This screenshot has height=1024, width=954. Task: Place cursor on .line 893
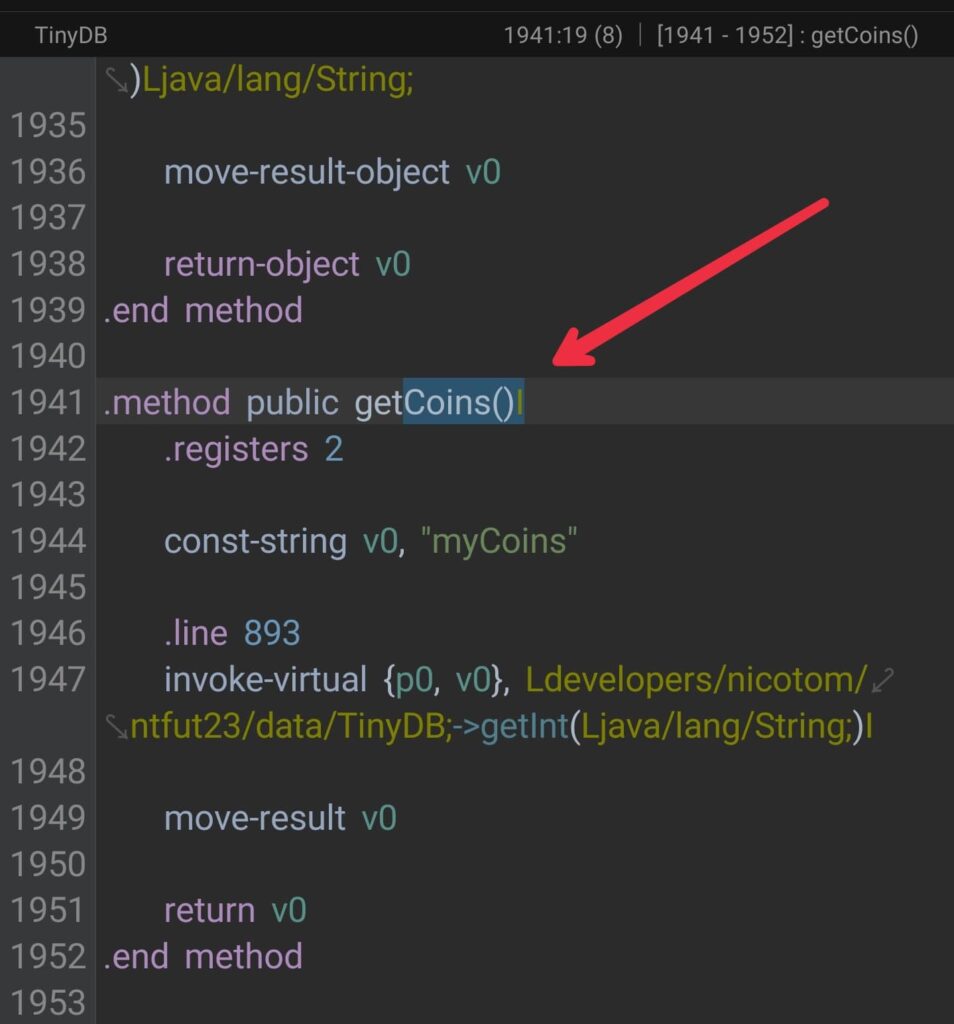(232, 633)
